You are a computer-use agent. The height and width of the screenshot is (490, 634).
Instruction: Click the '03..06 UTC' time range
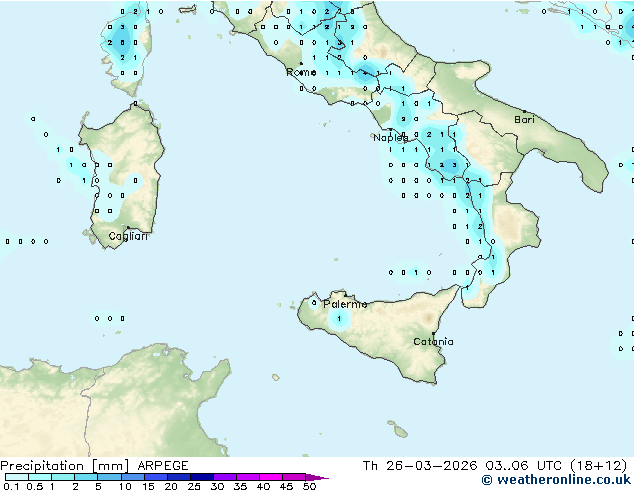pyautogui.click(x=524, y=466)
